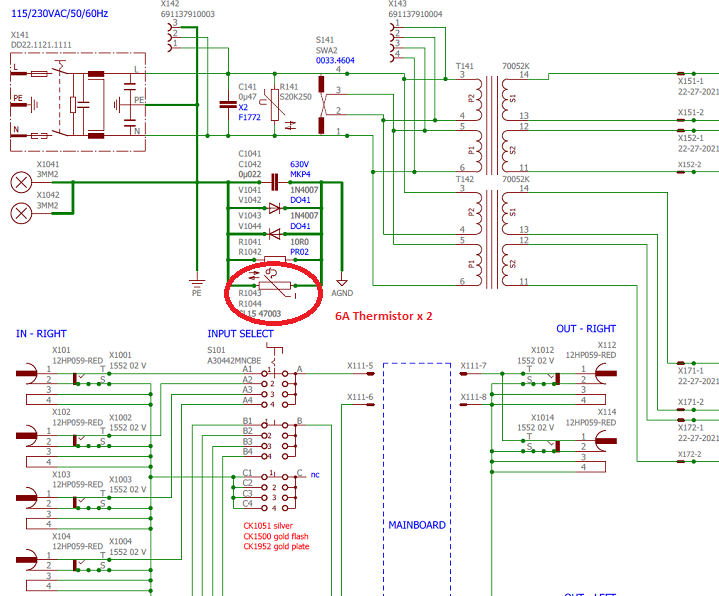
Task: Select the A30442MNCBE part number
Action: click(234, 361)
